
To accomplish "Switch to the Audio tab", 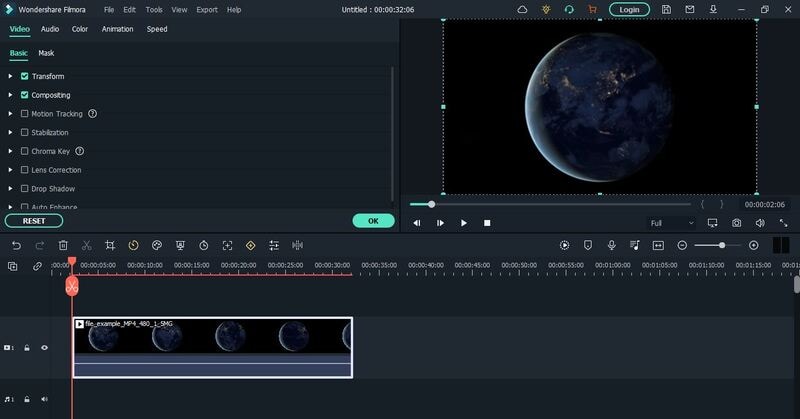I will tap(50, 29).
